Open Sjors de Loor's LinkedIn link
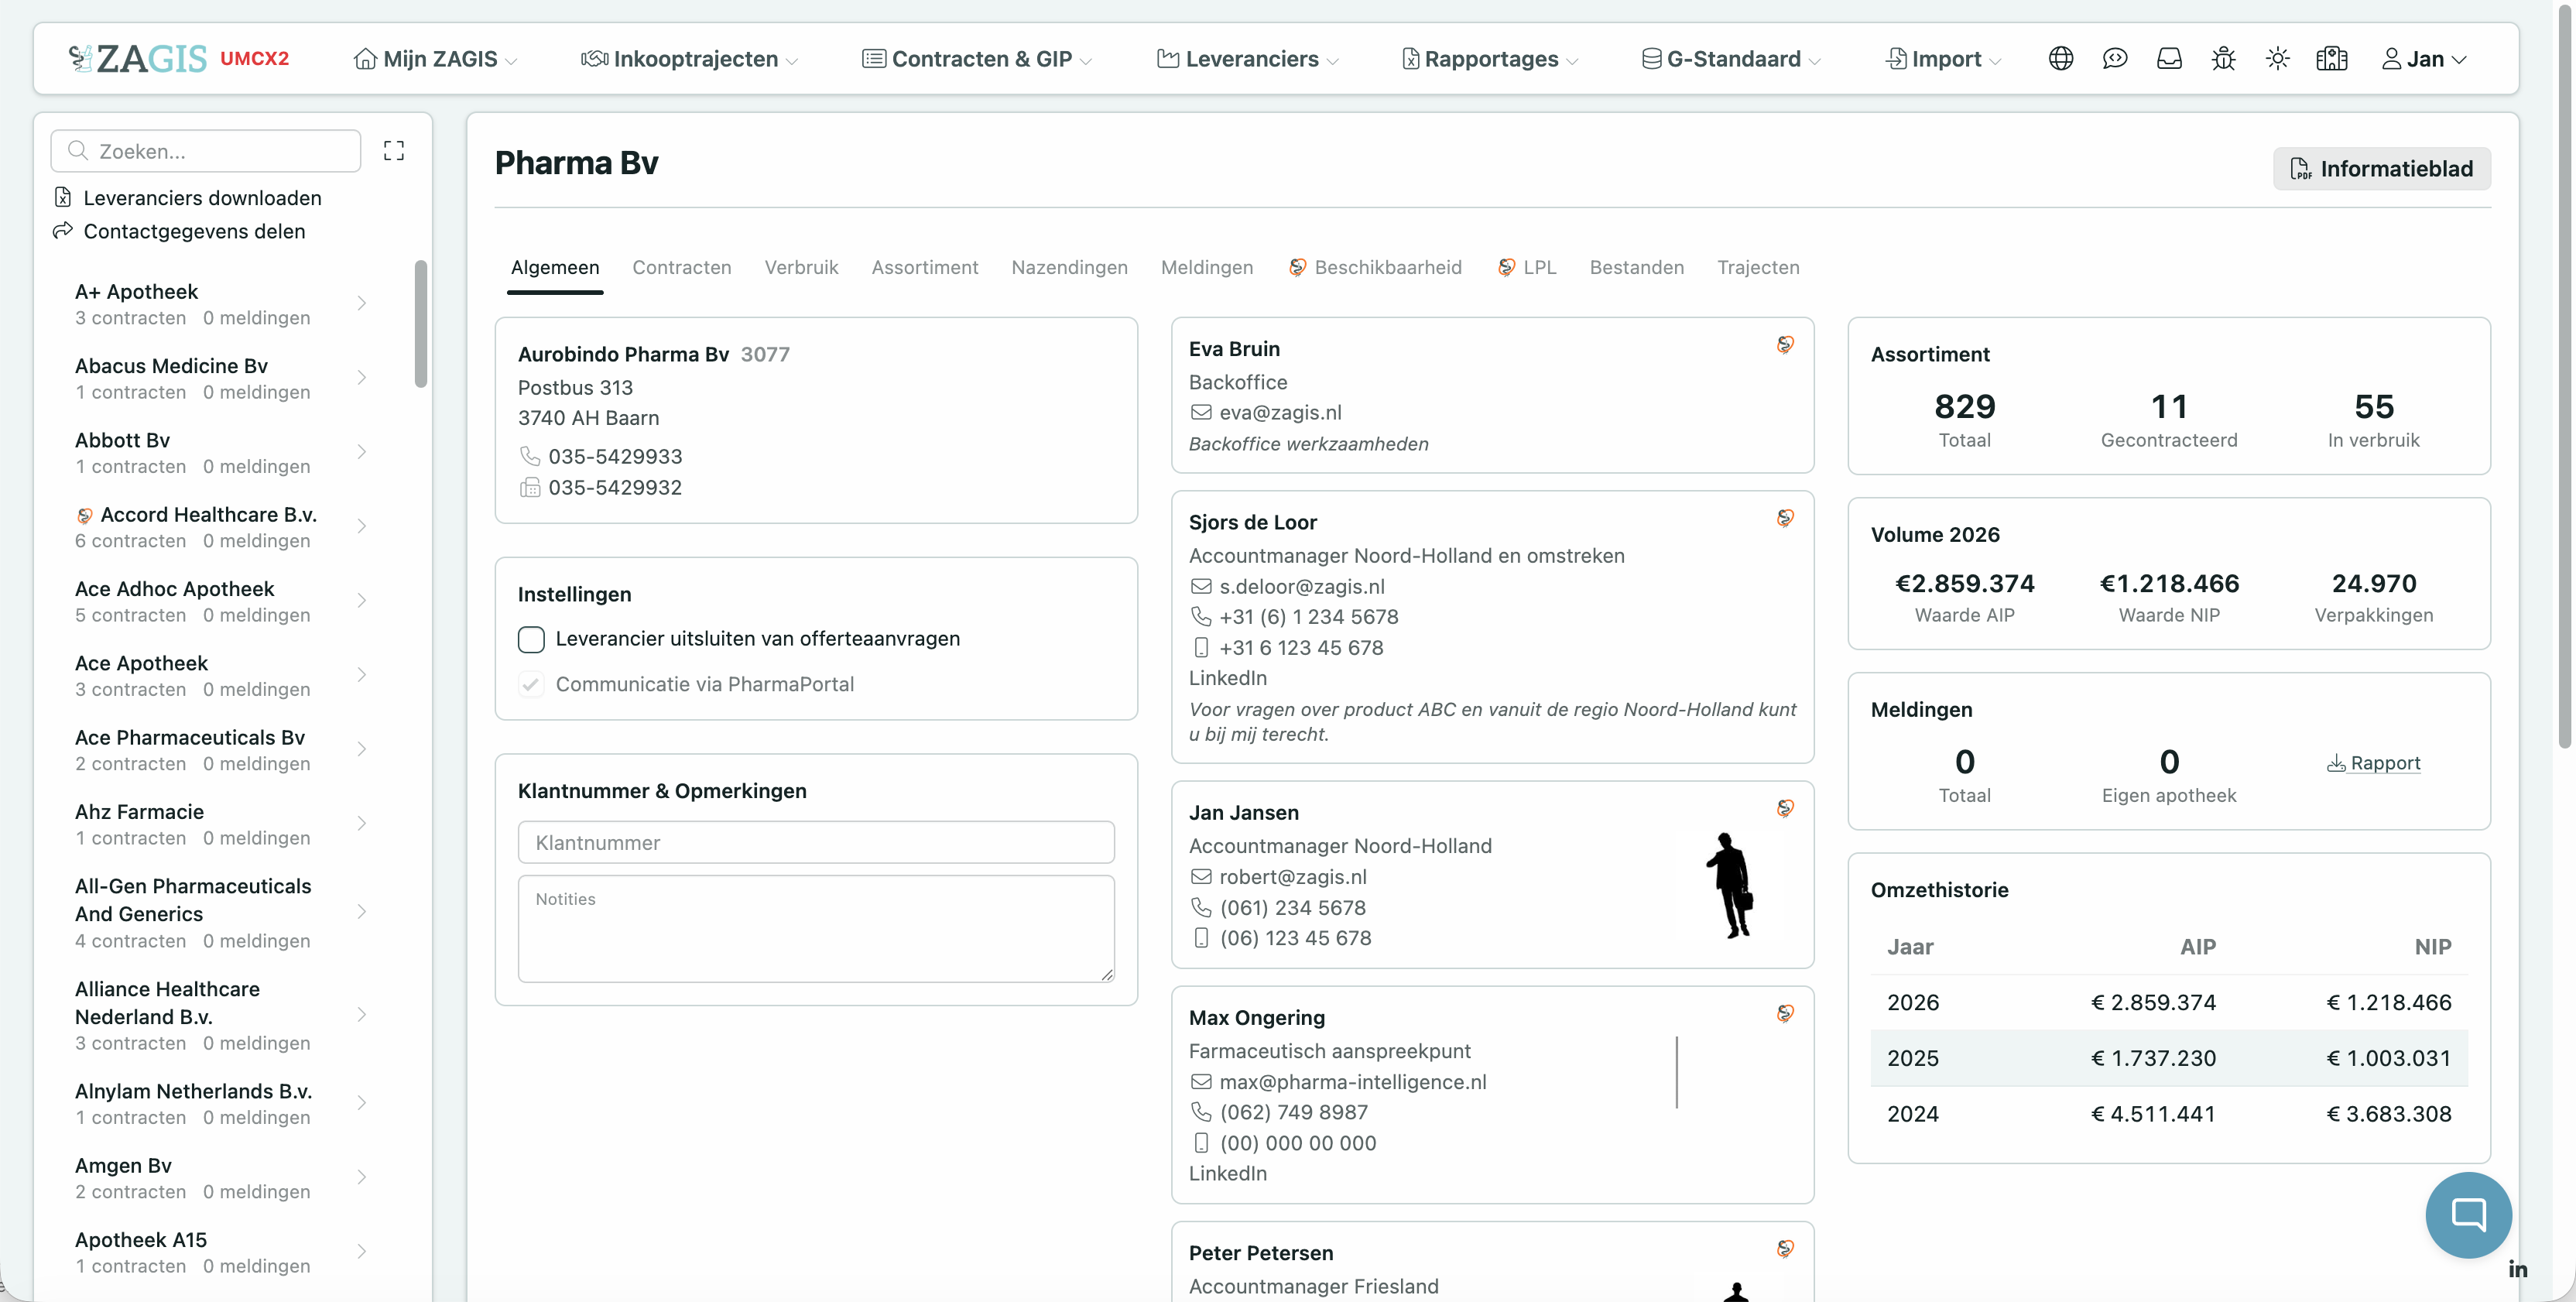The image size is (2576, 1302). click(1228, 678)
